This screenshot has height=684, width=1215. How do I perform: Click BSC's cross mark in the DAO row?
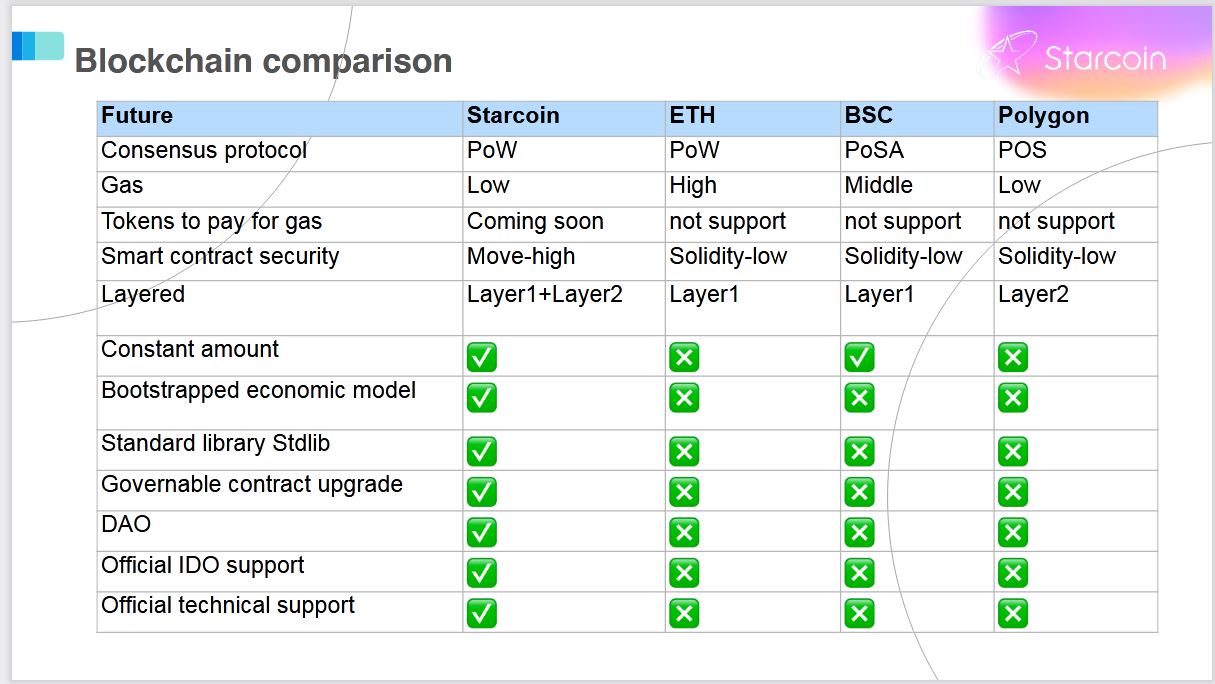pyautogui.click(x=859, y=532)
